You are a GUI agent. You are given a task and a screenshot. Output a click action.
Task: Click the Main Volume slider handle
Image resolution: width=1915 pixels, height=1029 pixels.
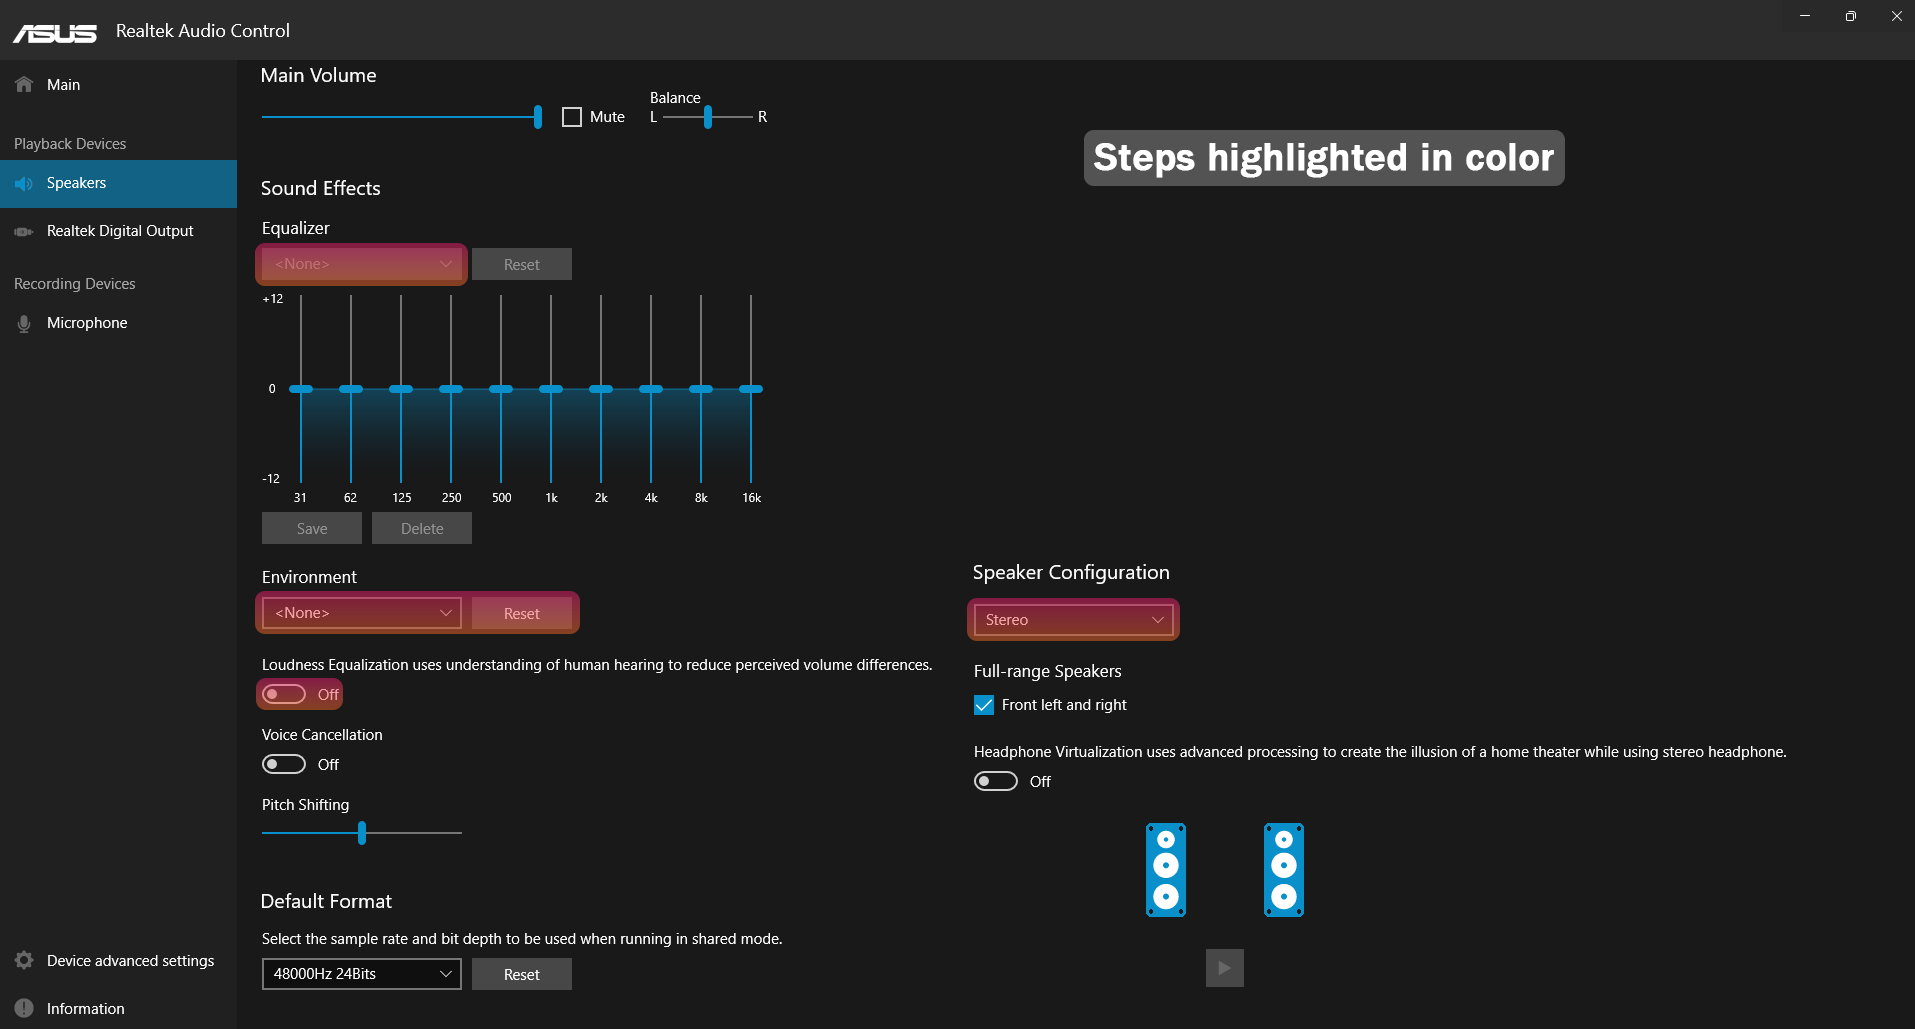click(x=538, y=117)
